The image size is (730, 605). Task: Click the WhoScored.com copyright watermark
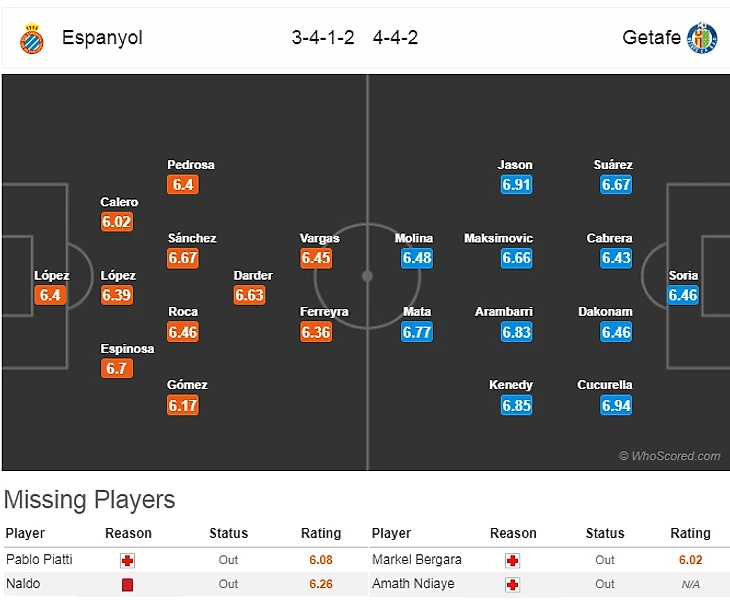pyautogui.click(x=668, y=456)
